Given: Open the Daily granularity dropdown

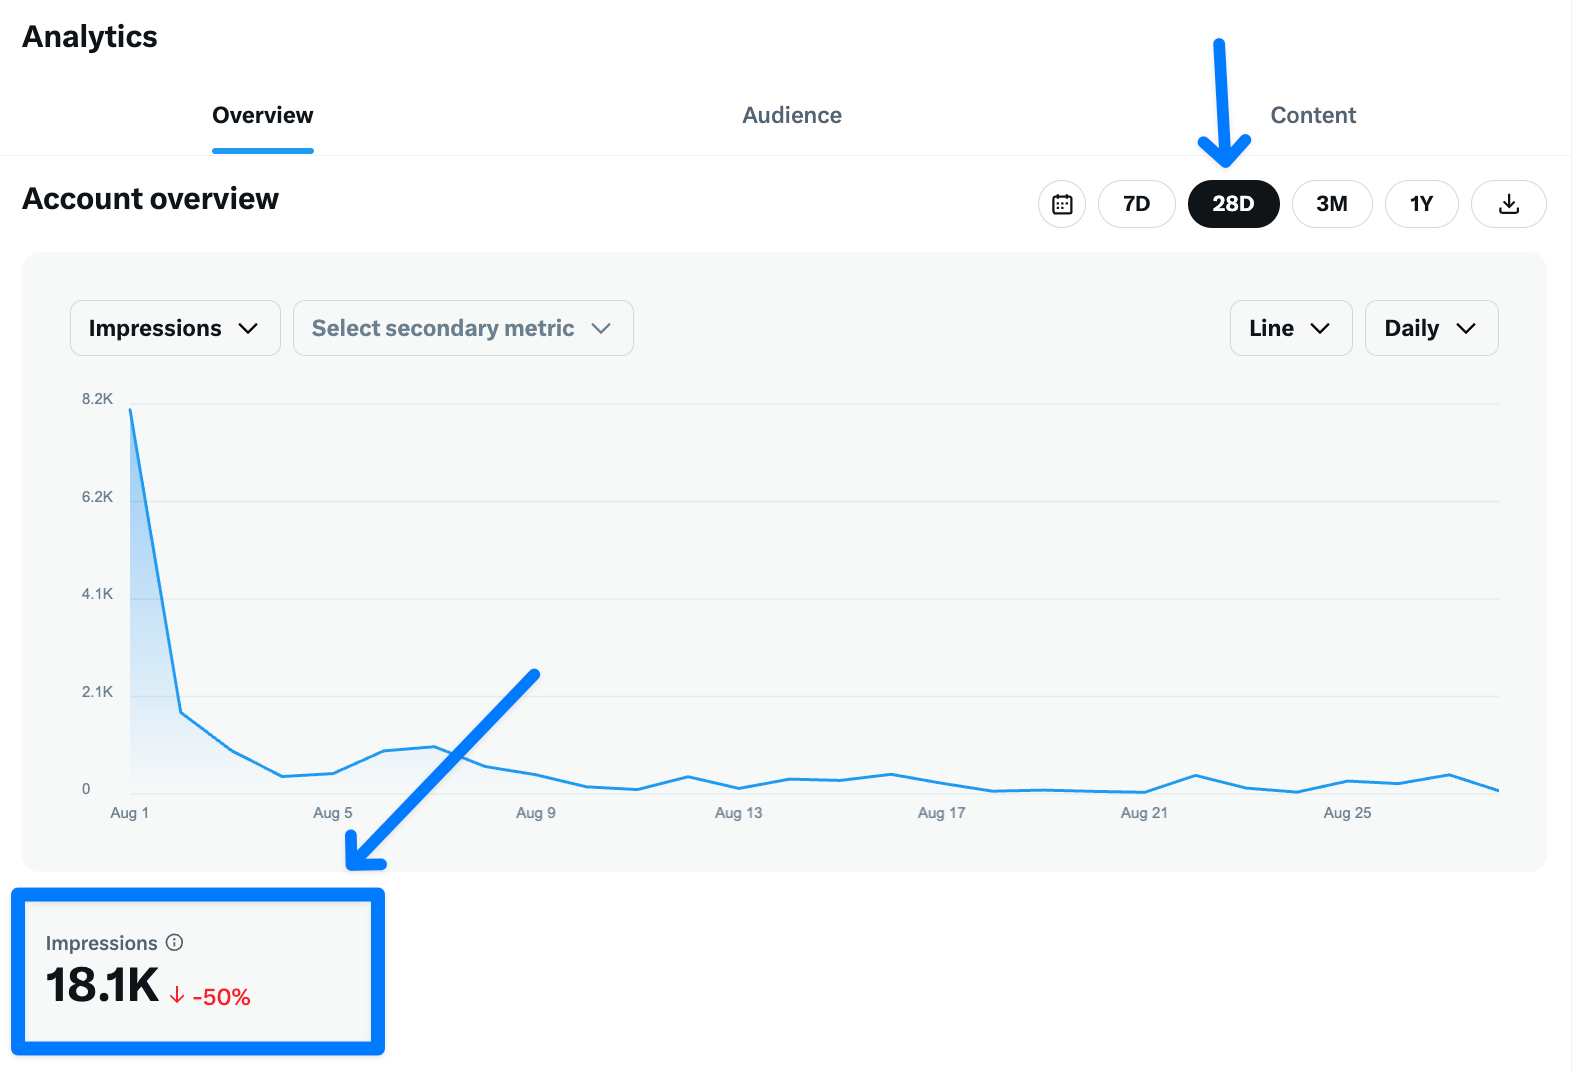Looking at the screenshot, I should (x=1431, y=328).
